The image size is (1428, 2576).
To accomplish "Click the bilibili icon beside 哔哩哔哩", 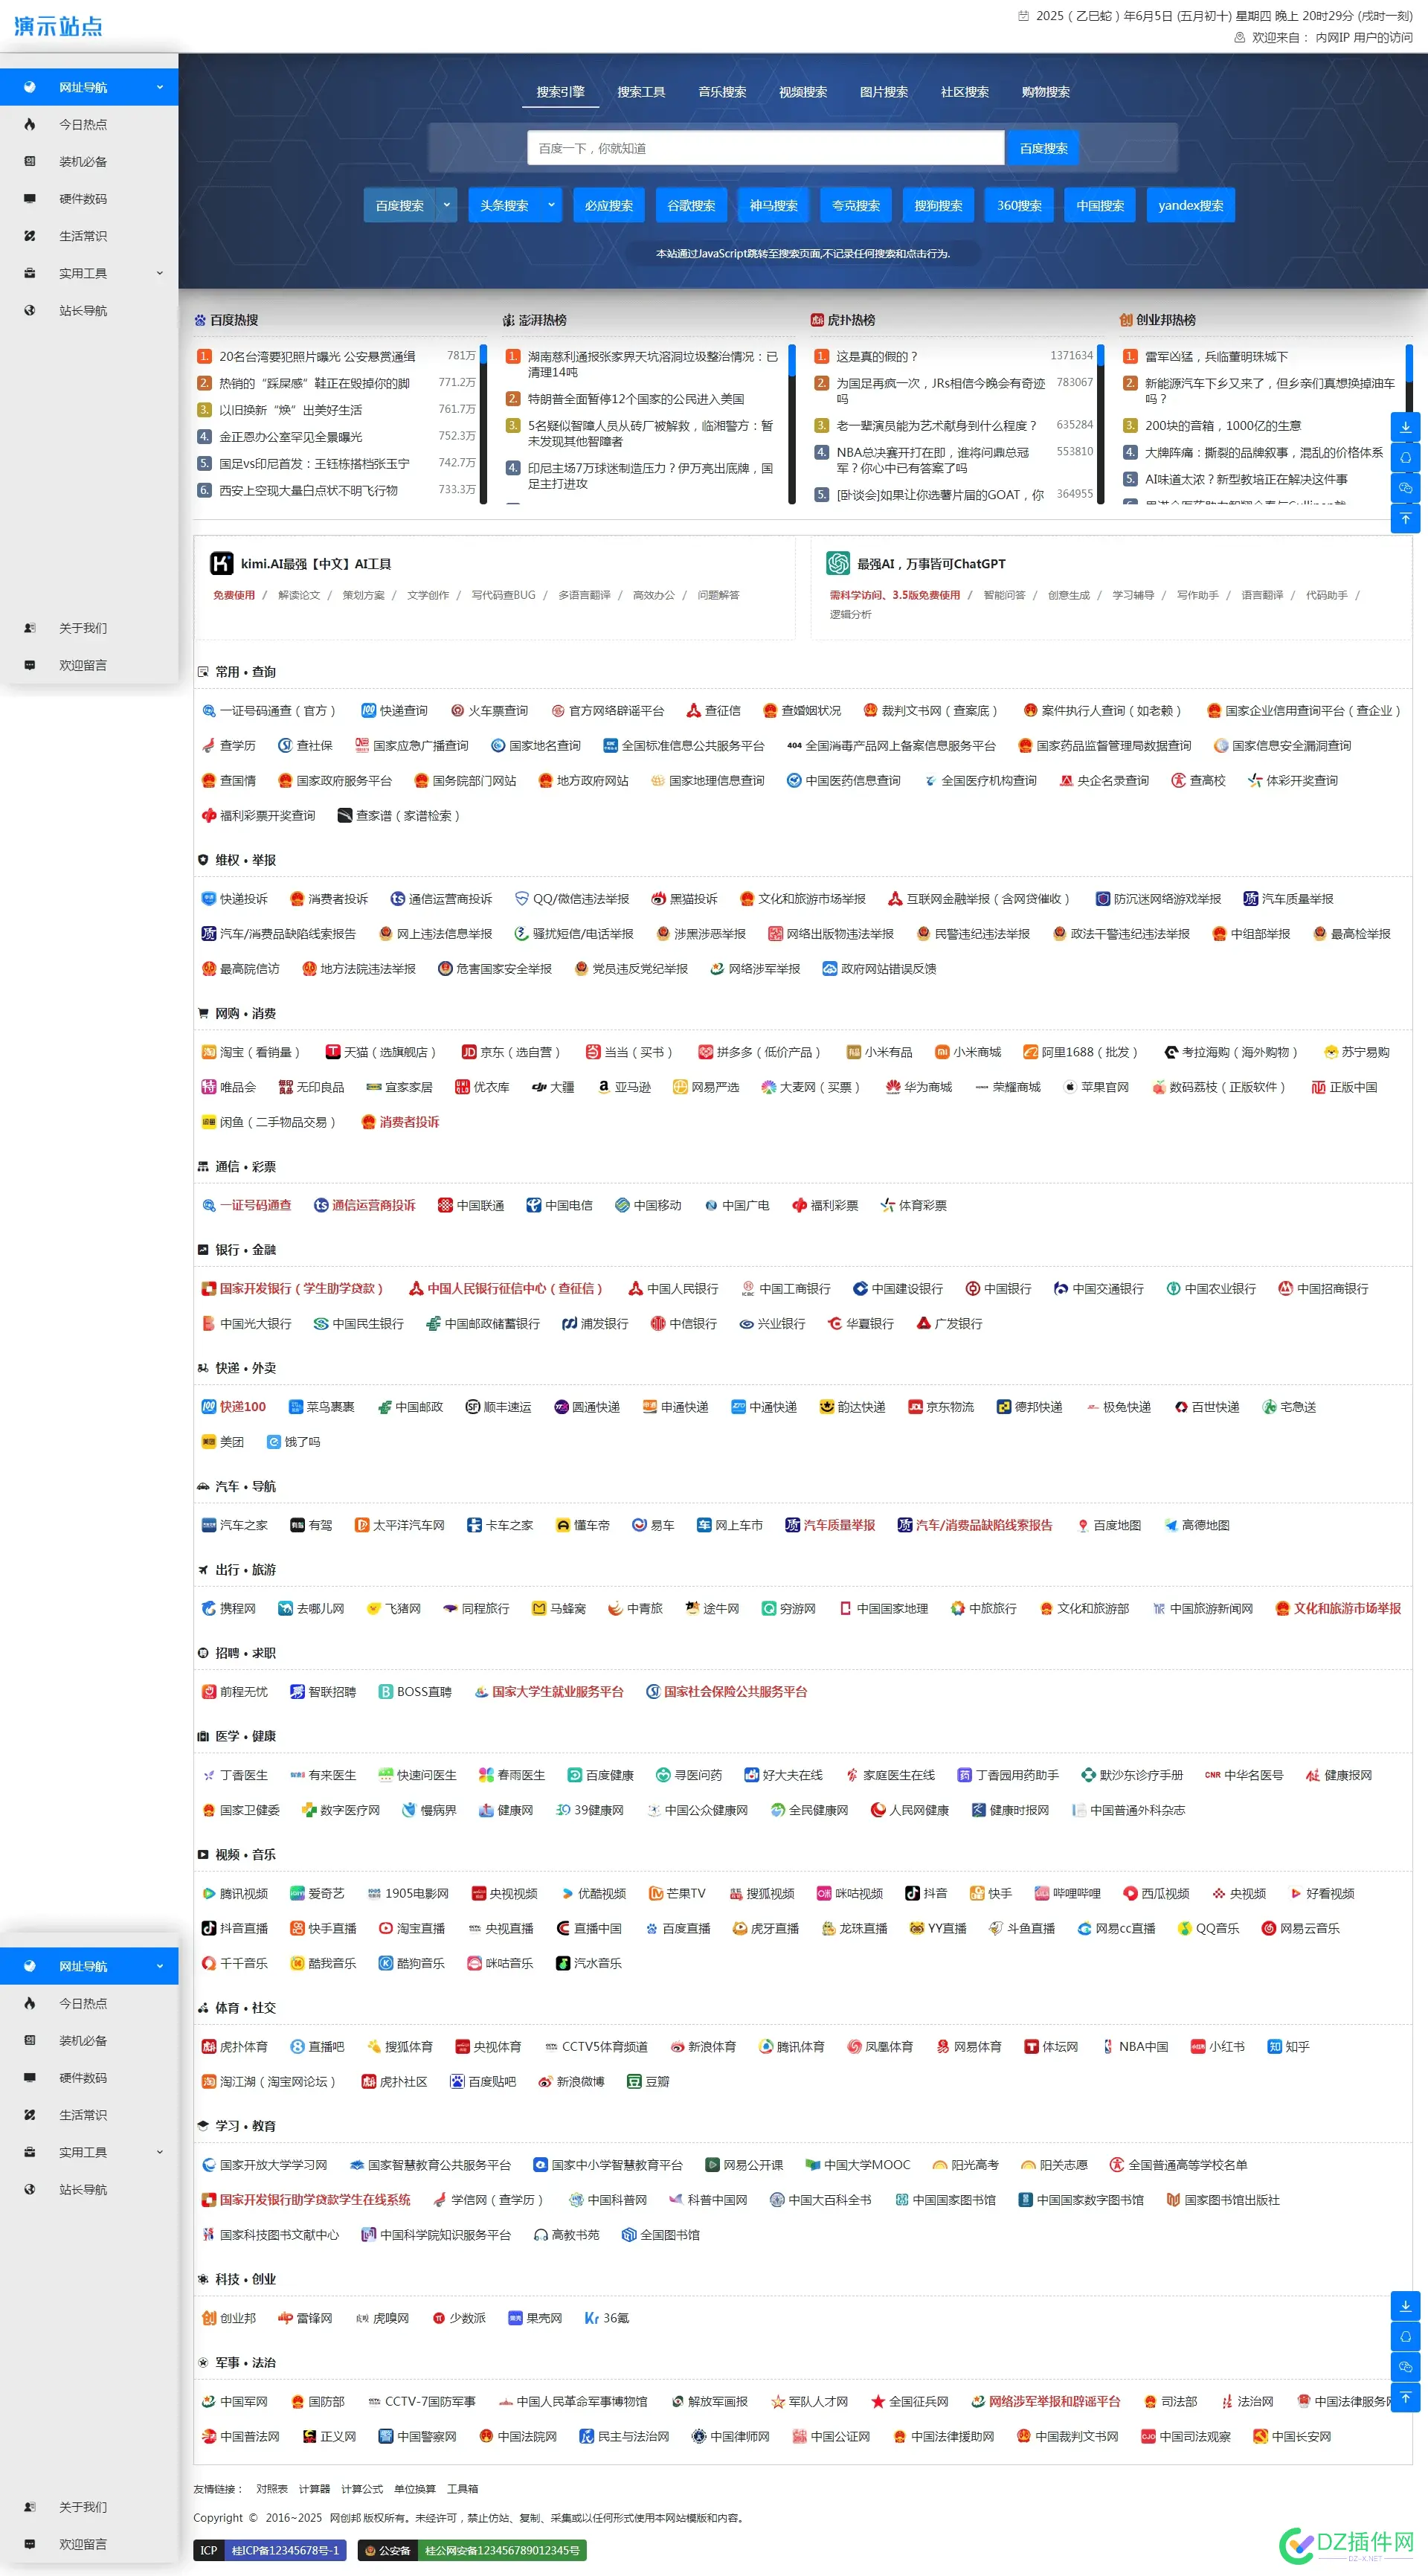I will [x=1041, y=1893].
